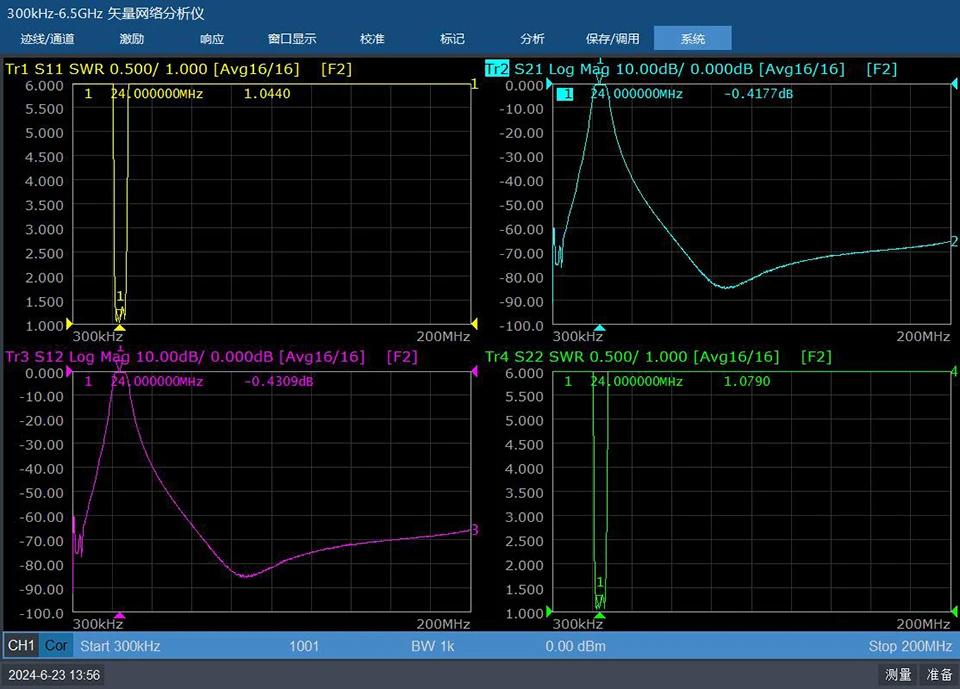960x689 pixels.
Task: Click the [Avg16/16] label on Tr4
Action: pos(739,356)
